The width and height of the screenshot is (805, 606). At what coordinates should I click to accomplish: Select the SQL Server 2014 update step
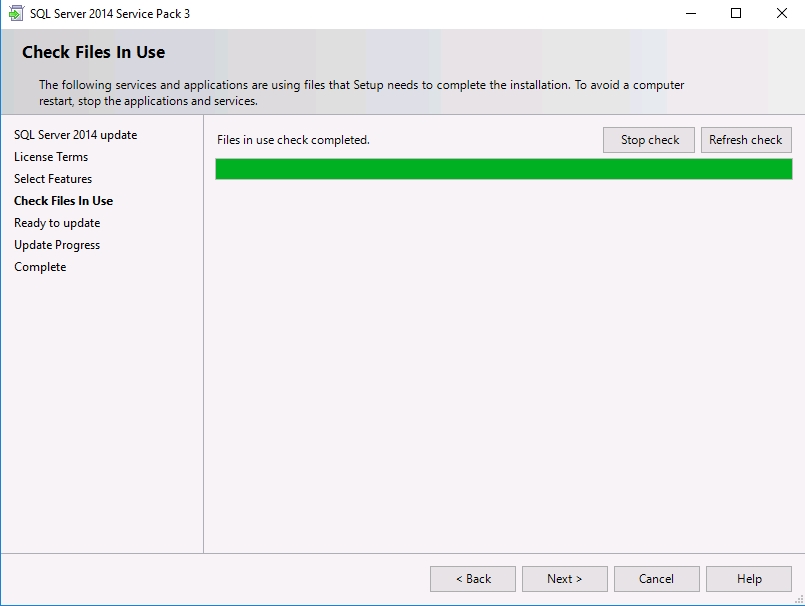75,135
